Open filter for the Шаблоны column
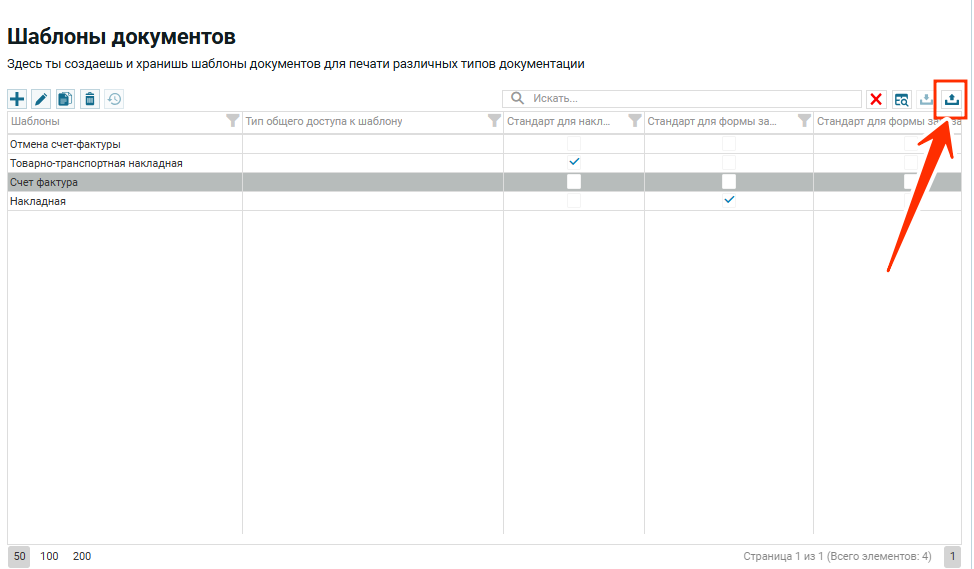Screen dimensions: 974x569 pos(233,121)
